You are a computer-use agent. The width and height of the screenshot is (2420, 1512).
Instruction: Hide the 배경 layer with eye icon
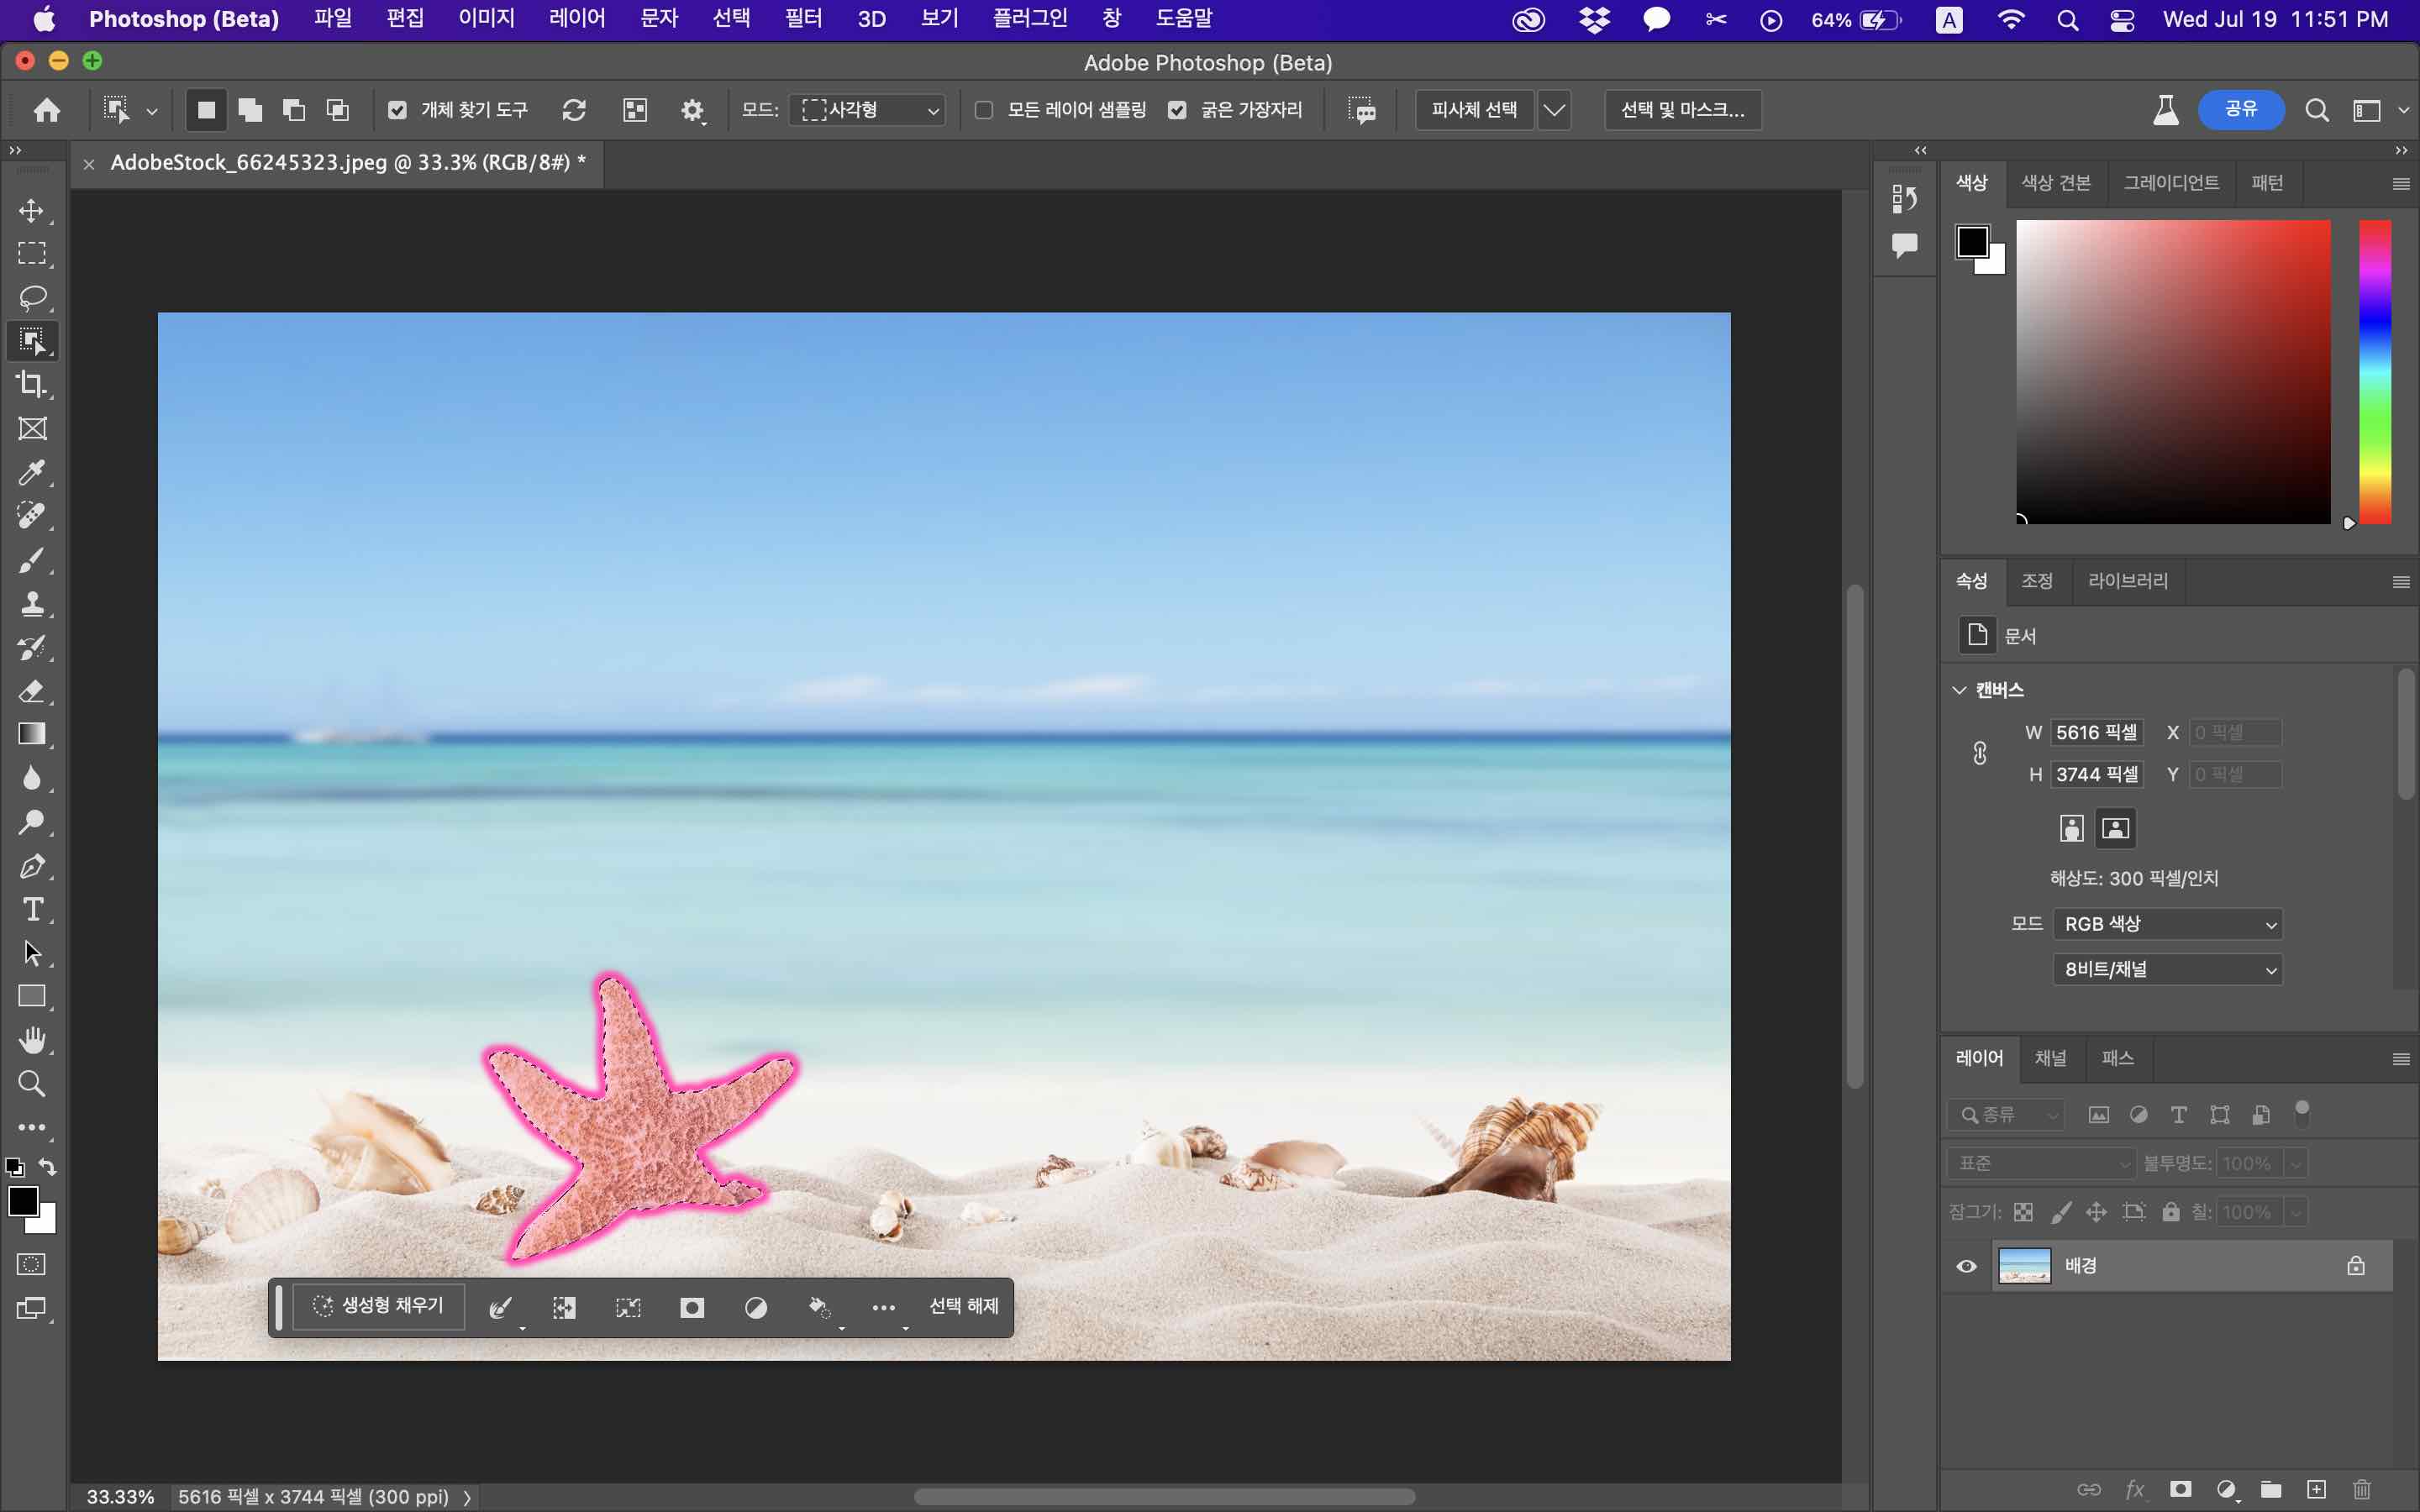click(x=1966, y=1266)
